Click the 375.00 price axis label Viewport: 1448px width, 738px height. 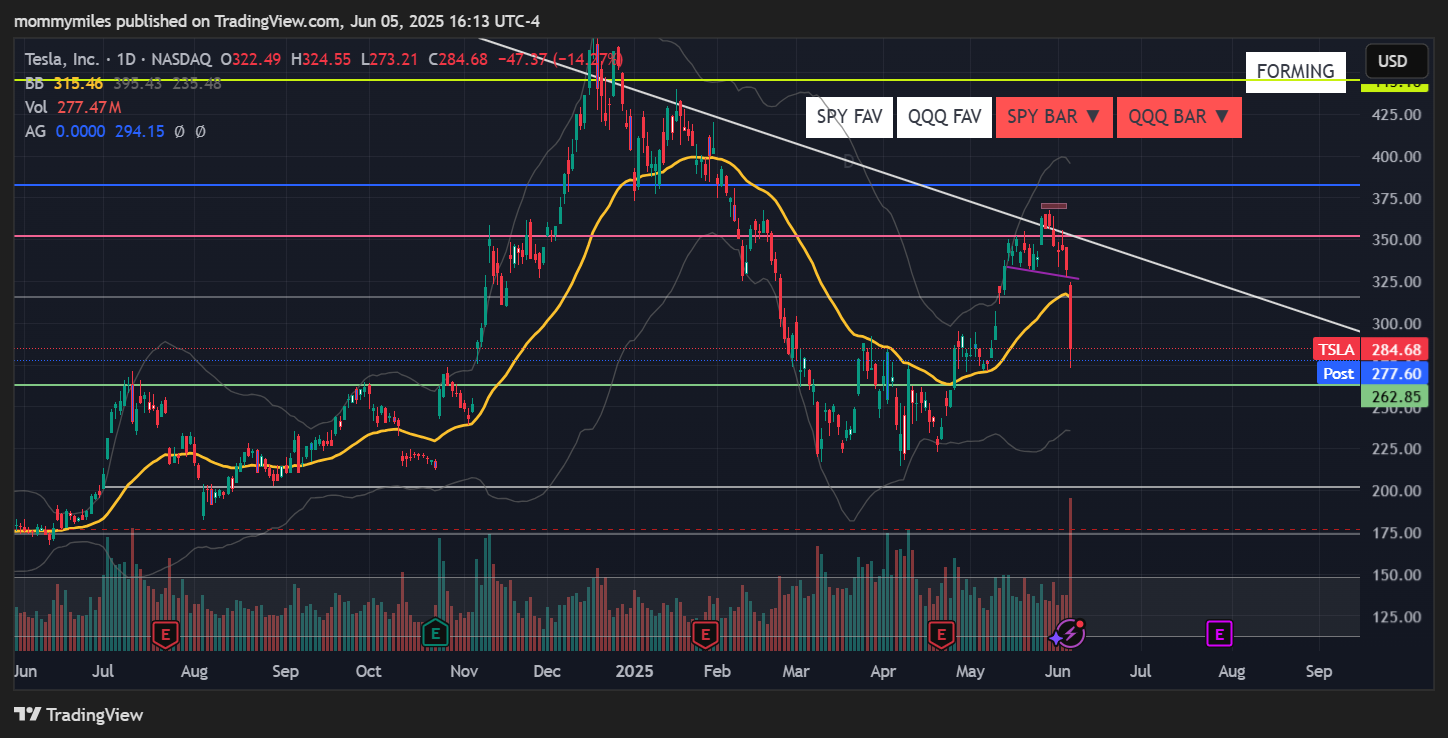pyautogui.click(x=1397, y=199)
